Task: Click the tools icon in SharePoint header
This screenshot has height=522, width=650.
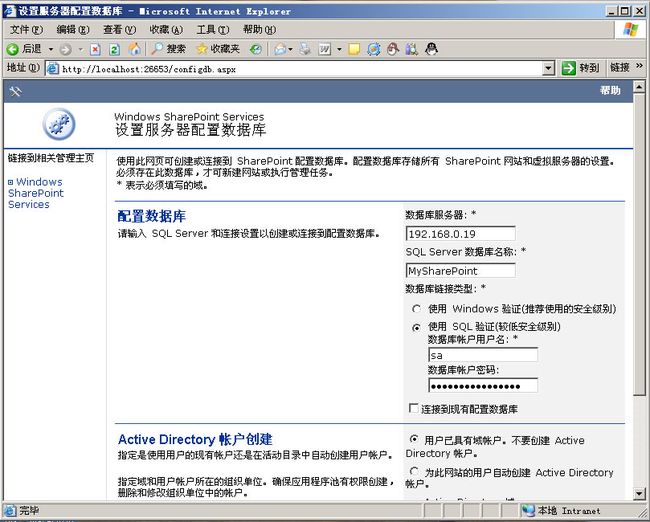Action: coord(15,91)
